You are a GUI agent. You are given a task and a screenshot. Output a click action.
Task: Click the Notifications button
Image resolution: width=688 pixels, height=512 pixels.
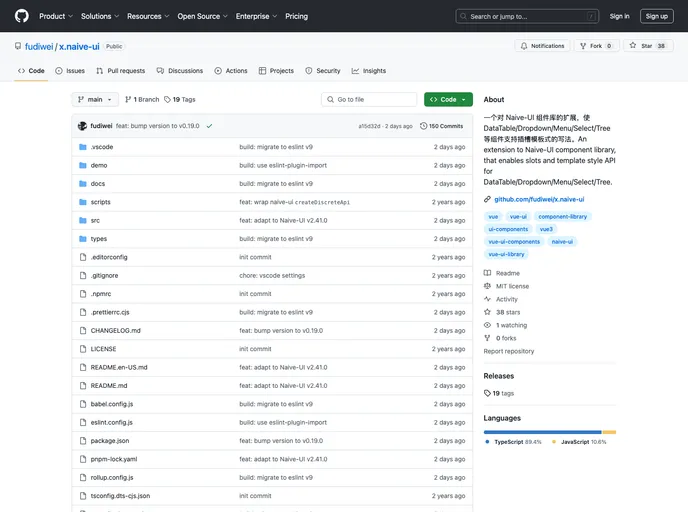(542, 46)
